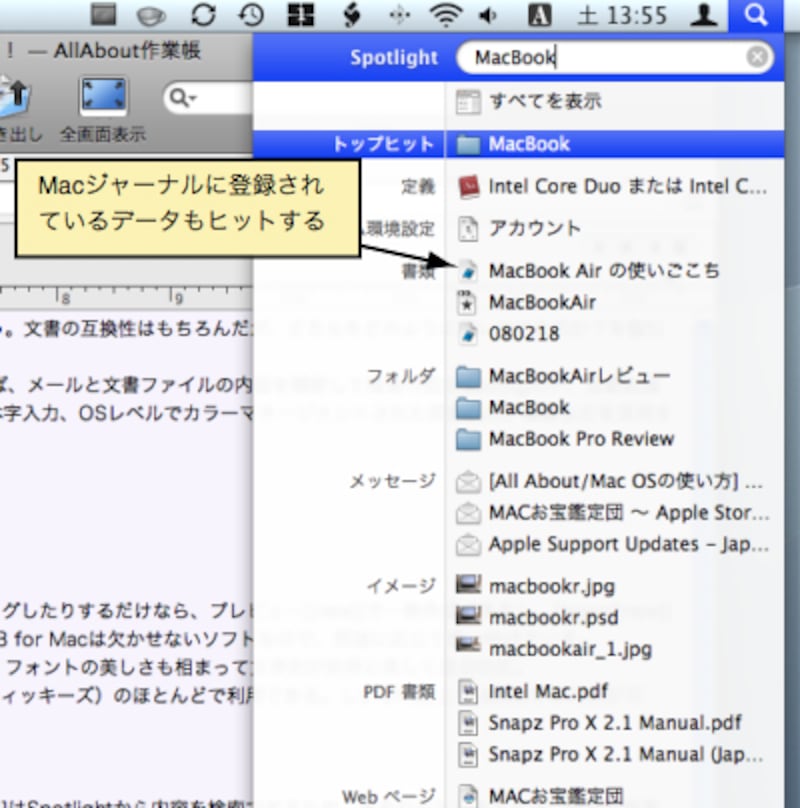Open the top hit MacBook folder
The image size is (800, 808).
(529, 144)
